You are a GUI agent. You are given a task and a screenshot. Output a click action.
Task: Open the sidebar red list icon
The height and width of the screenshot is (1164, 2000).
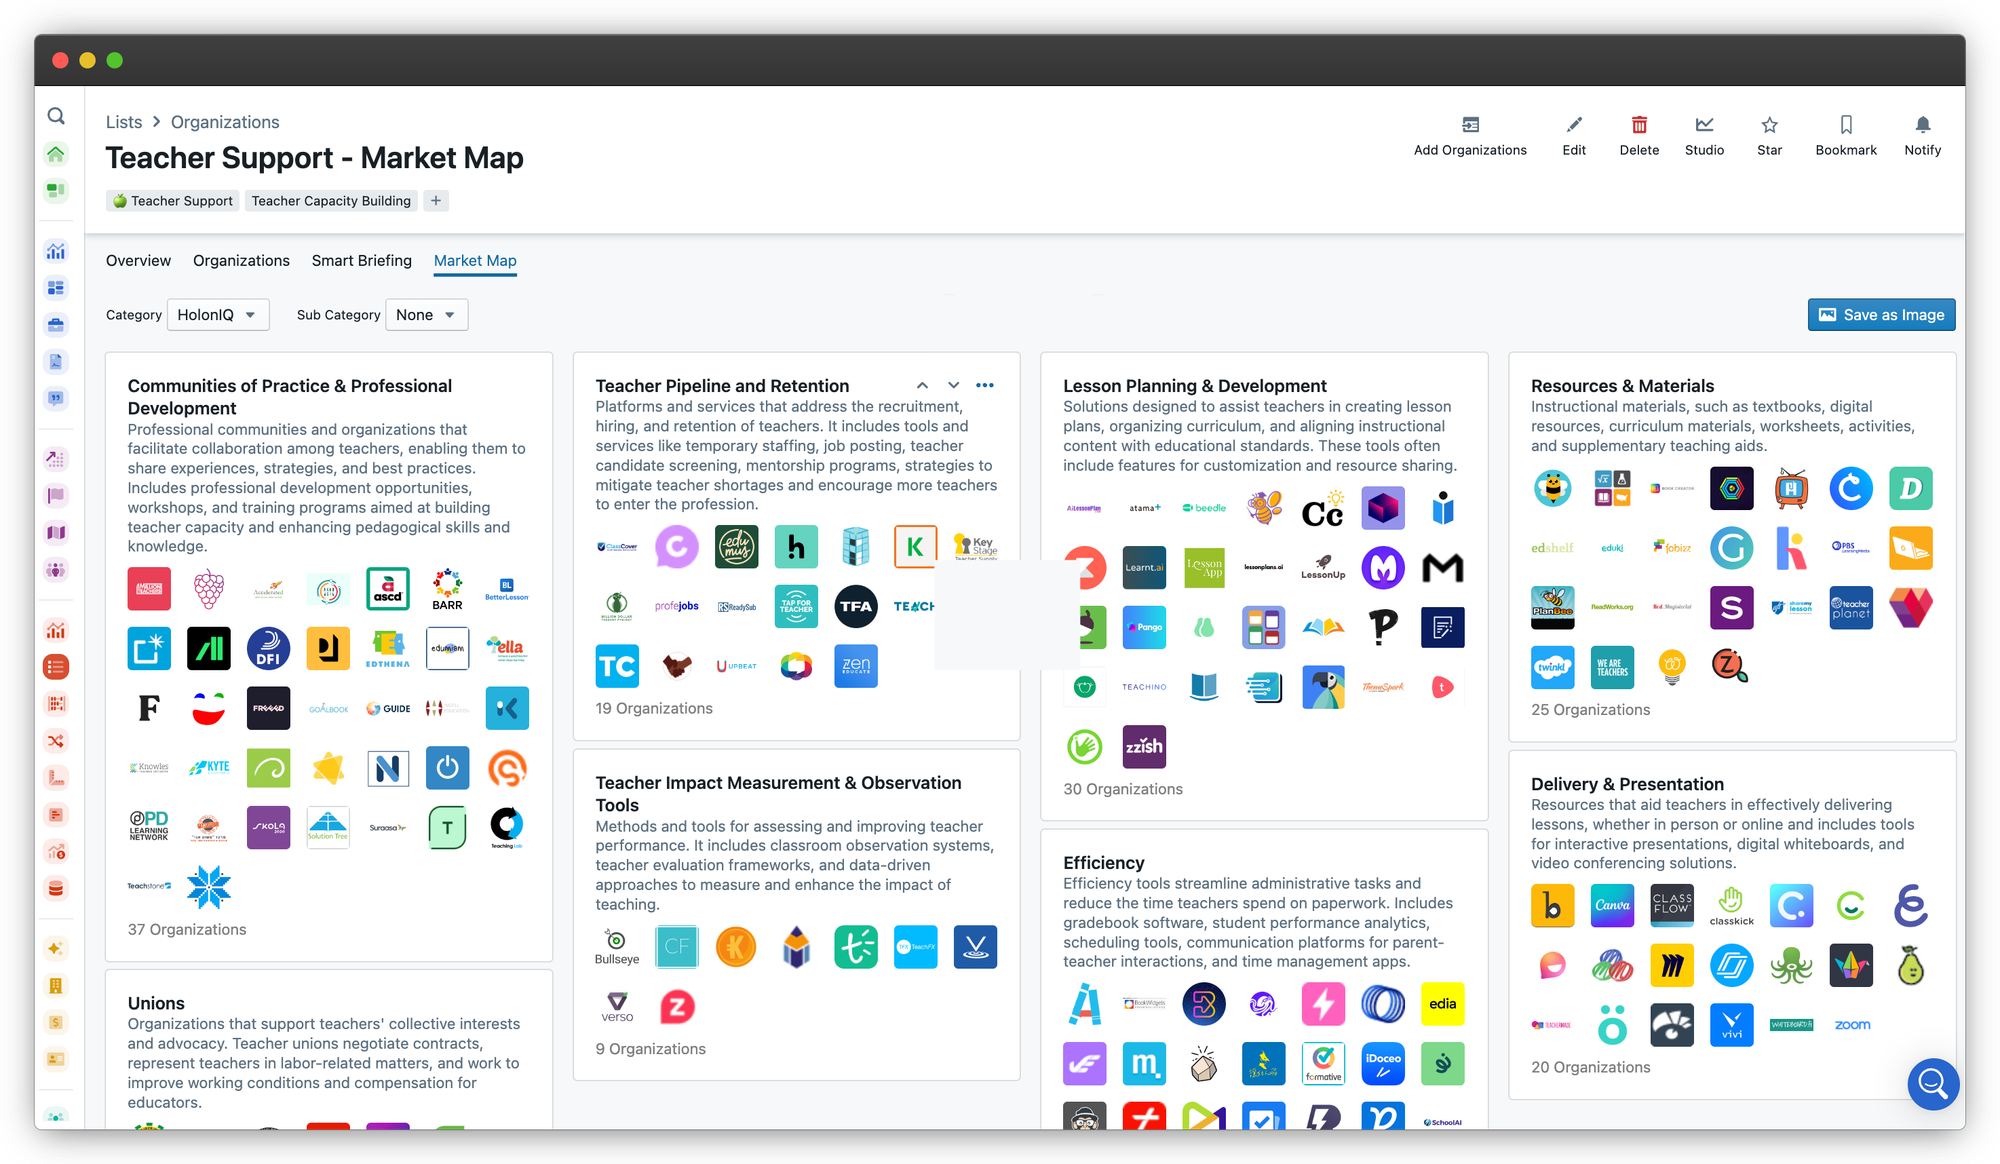coord(56,667)
